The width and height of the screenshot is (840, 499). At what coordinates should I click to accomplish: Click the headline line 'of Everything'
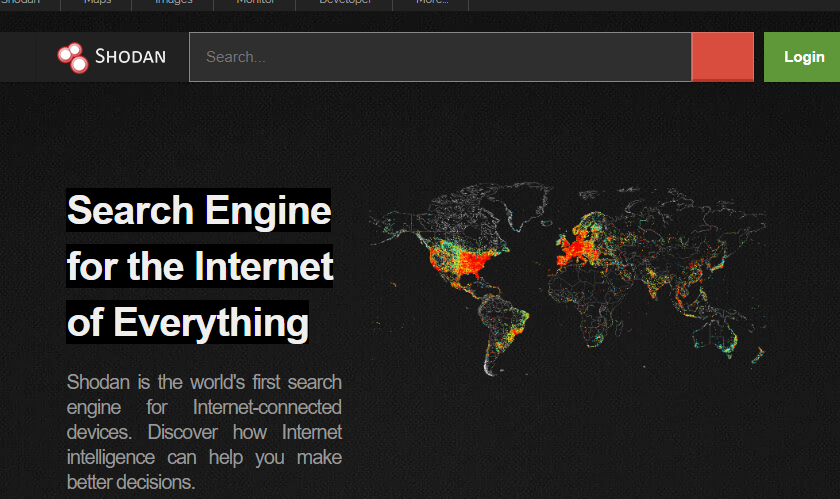pos(188,322)
